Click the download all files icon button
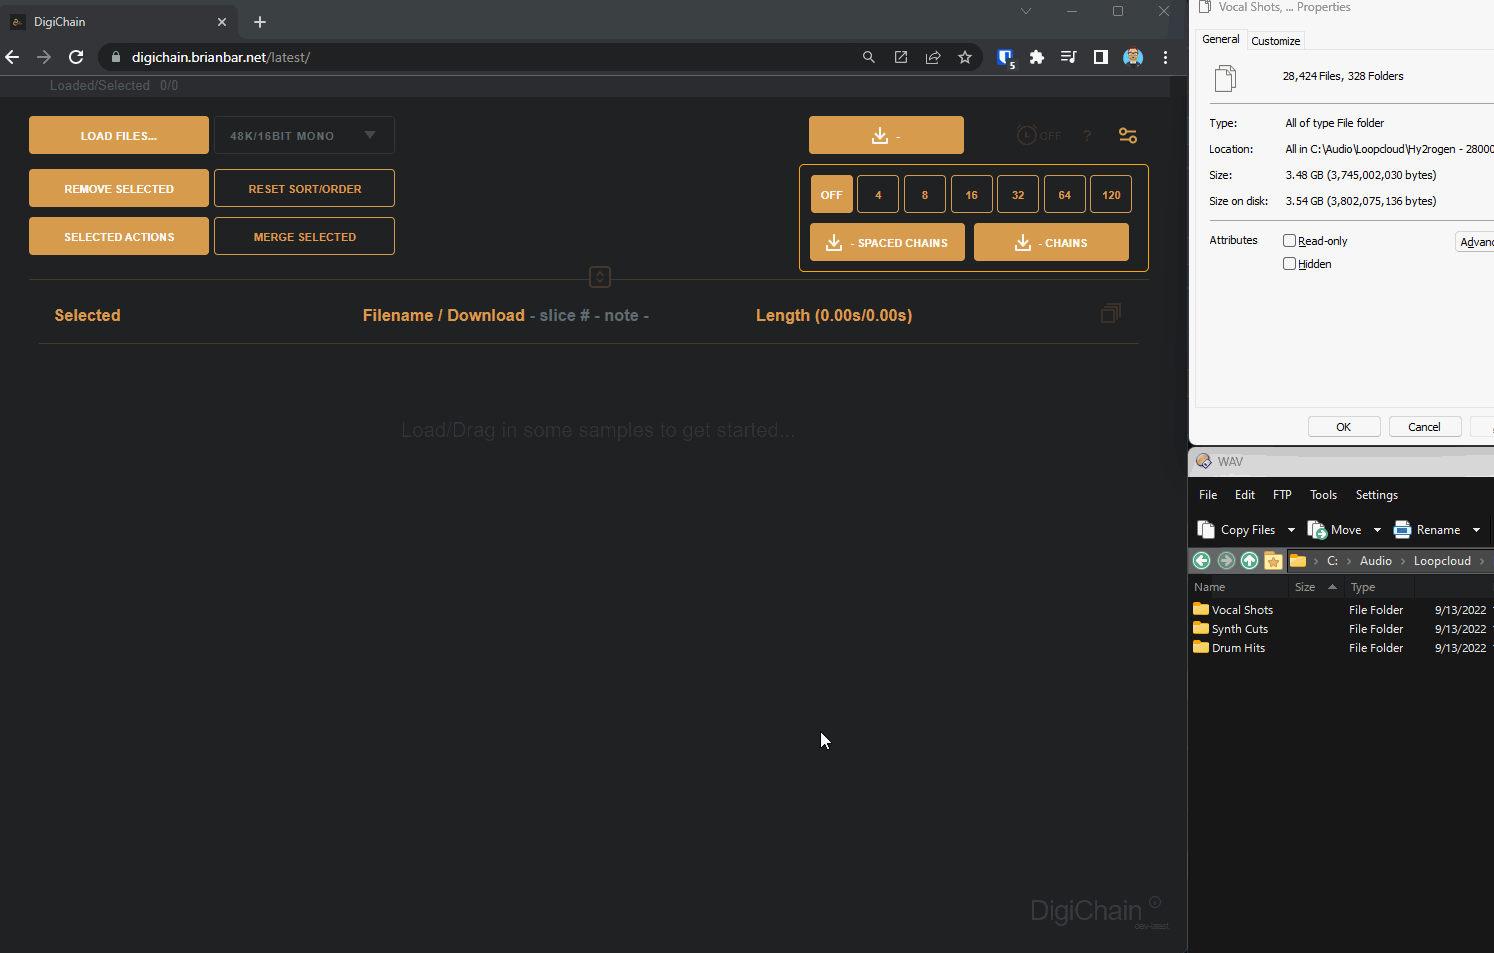The width and height of the screenshot is (1494, 953). click(886, 135)
